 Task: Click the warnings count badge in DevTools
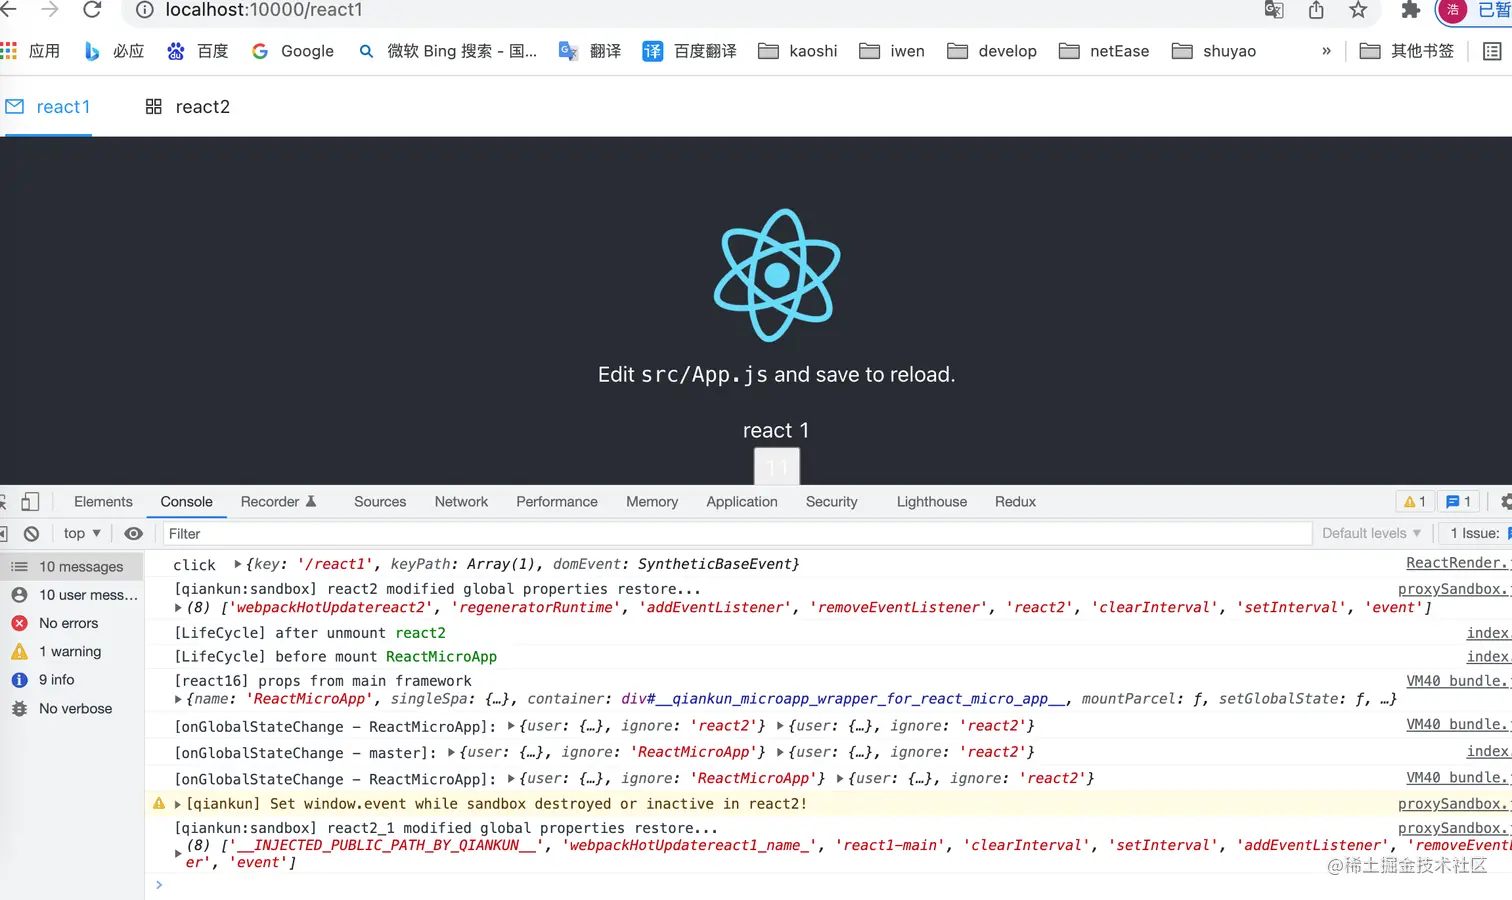coord(1415,502)
